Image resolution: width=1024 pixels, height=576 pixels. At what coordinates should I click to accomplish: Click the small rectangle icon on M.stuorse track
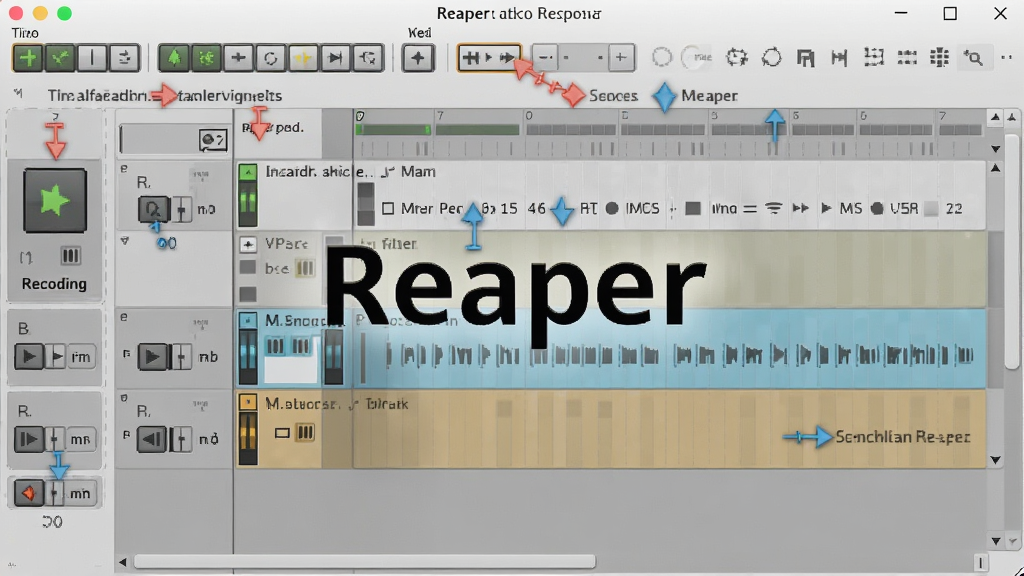[x=282, y=432]
